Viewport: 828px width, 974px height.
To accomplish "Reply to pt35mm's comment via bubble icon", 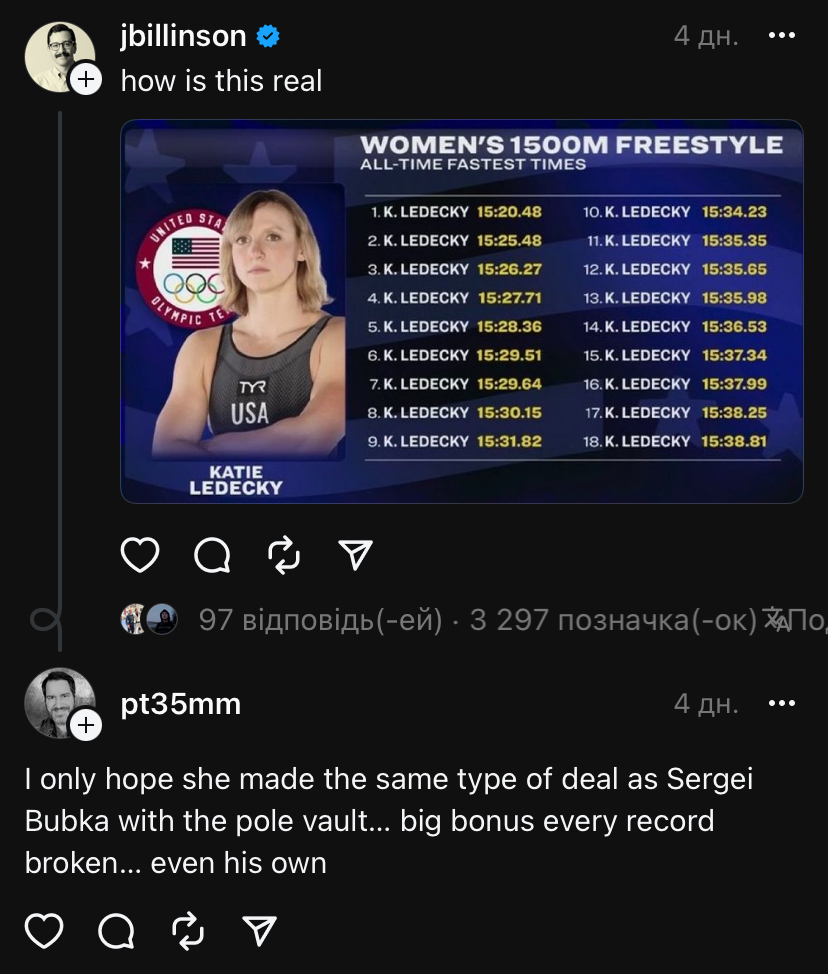I will pyautogui.click(x=116, y=931).
